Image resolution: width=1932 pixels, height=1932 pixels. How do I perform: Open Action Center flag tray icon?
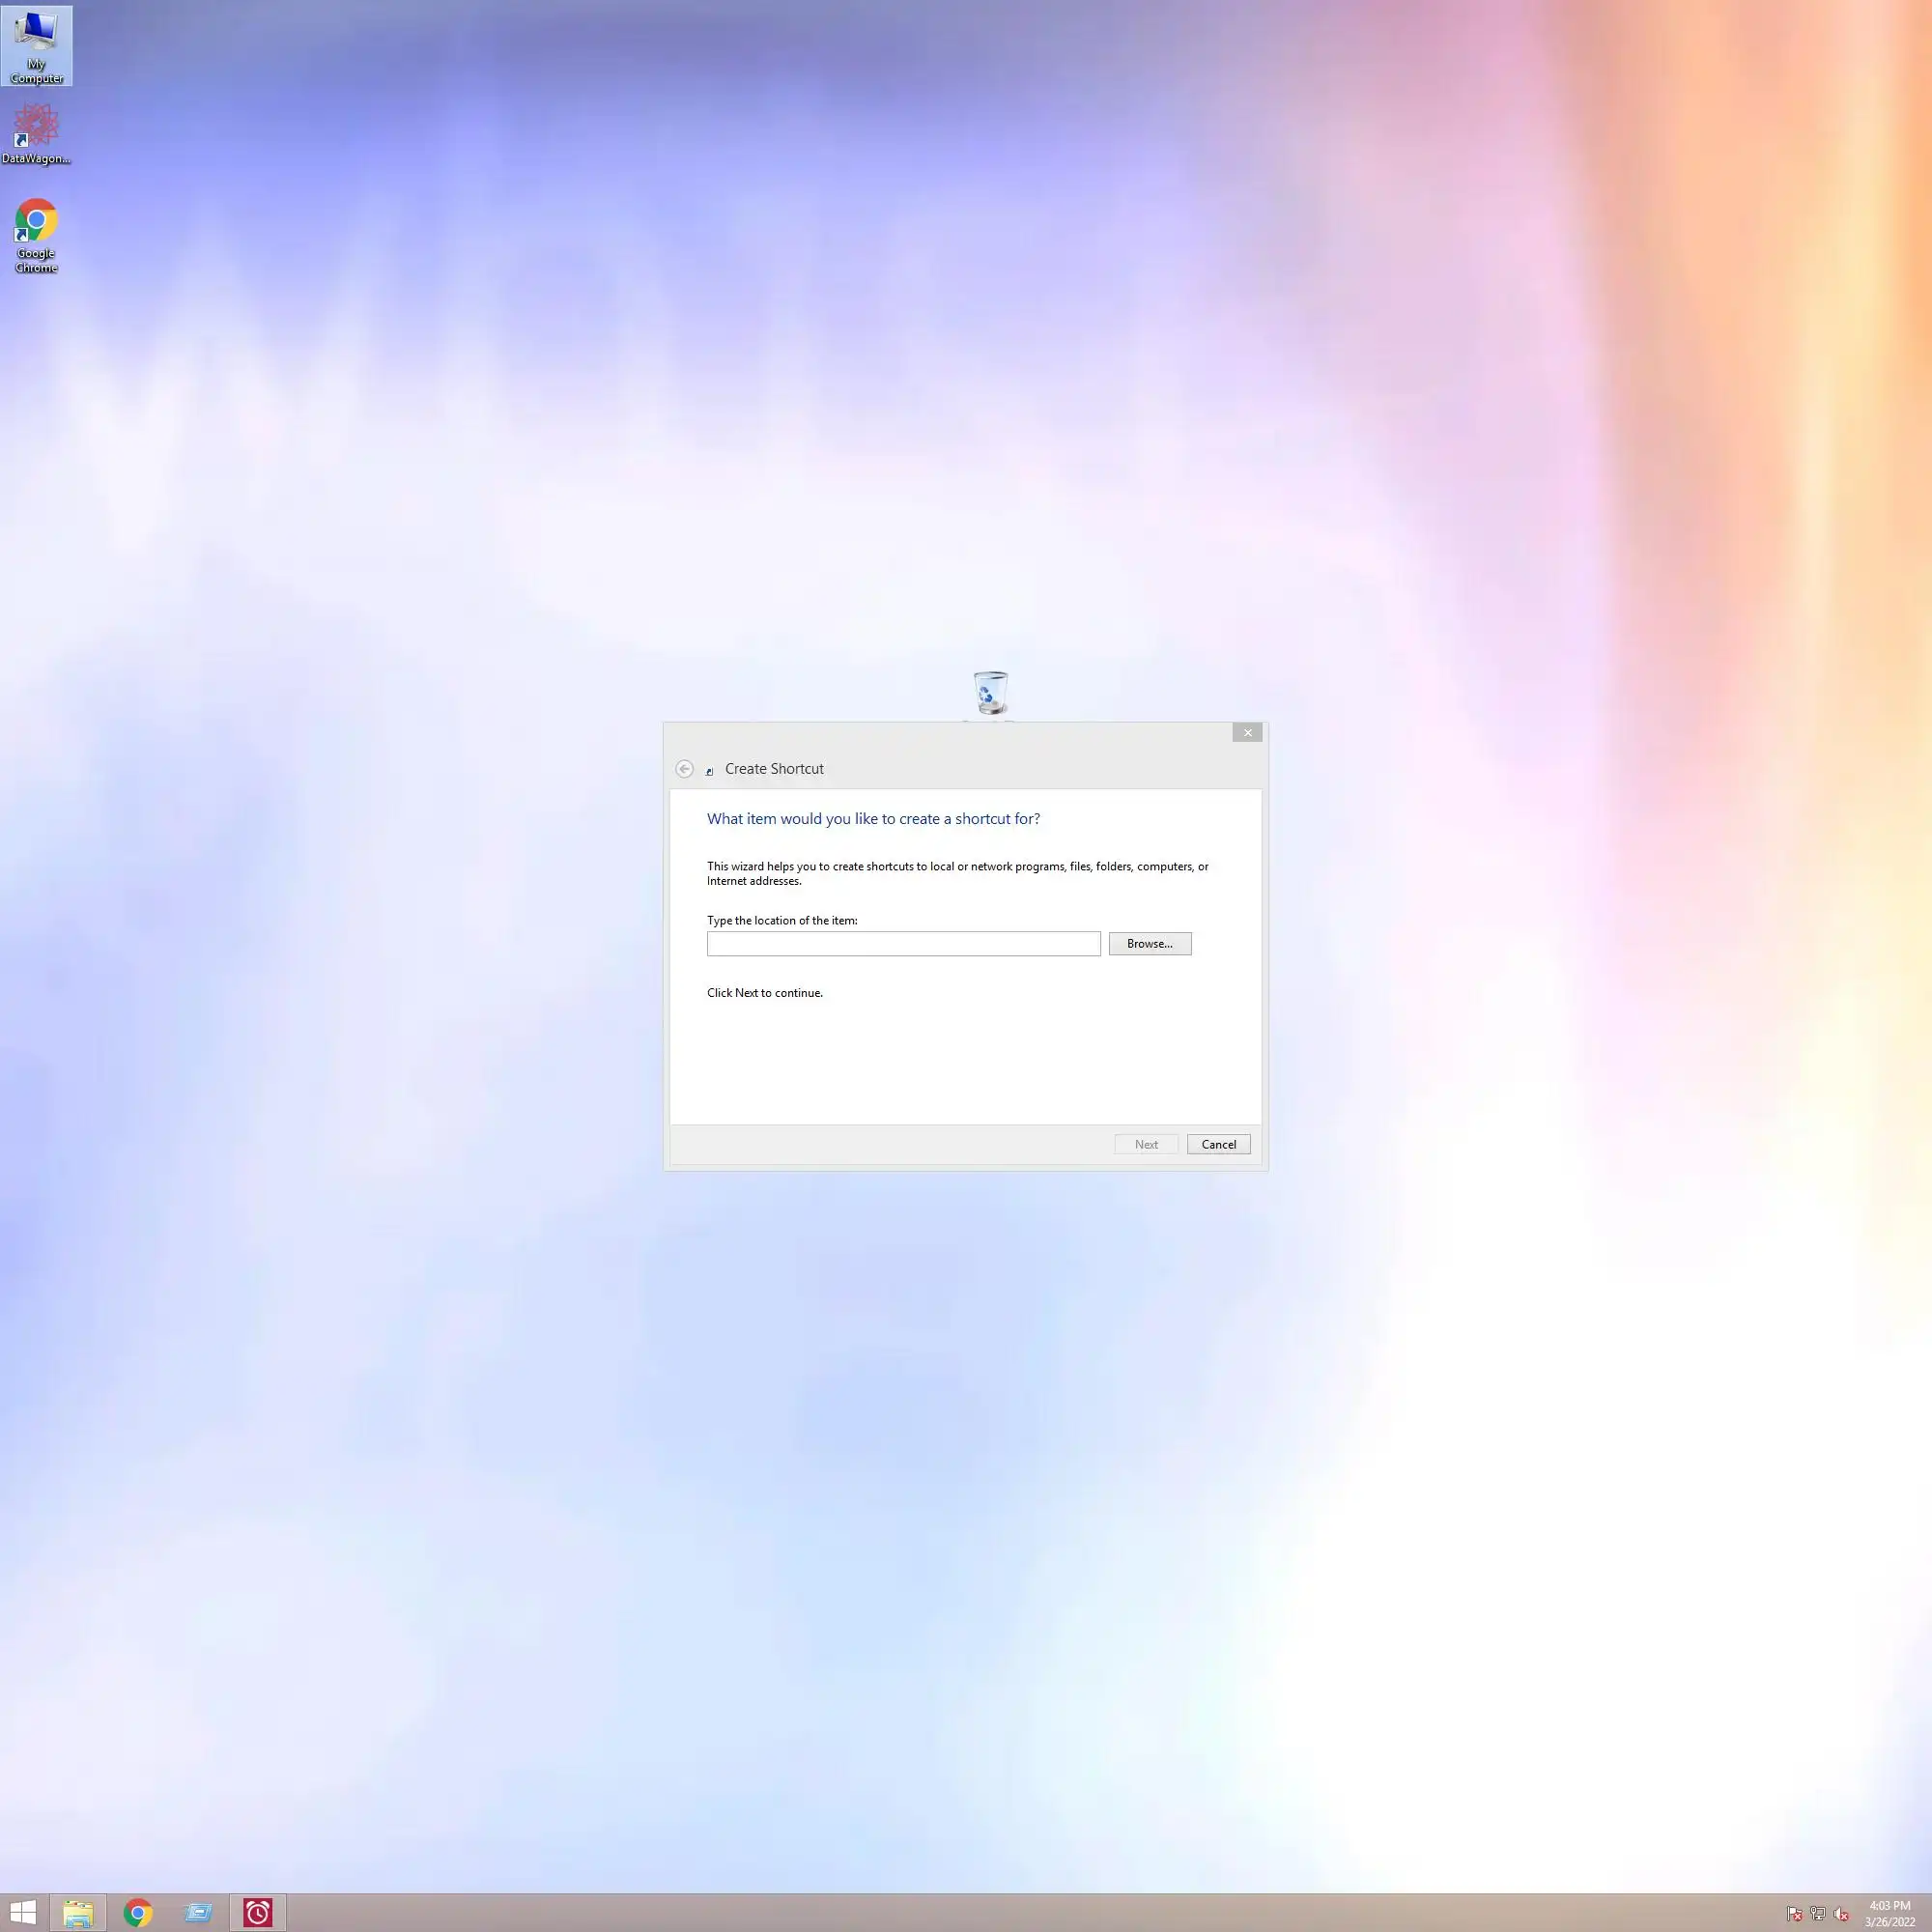tap(1794, 1913)
